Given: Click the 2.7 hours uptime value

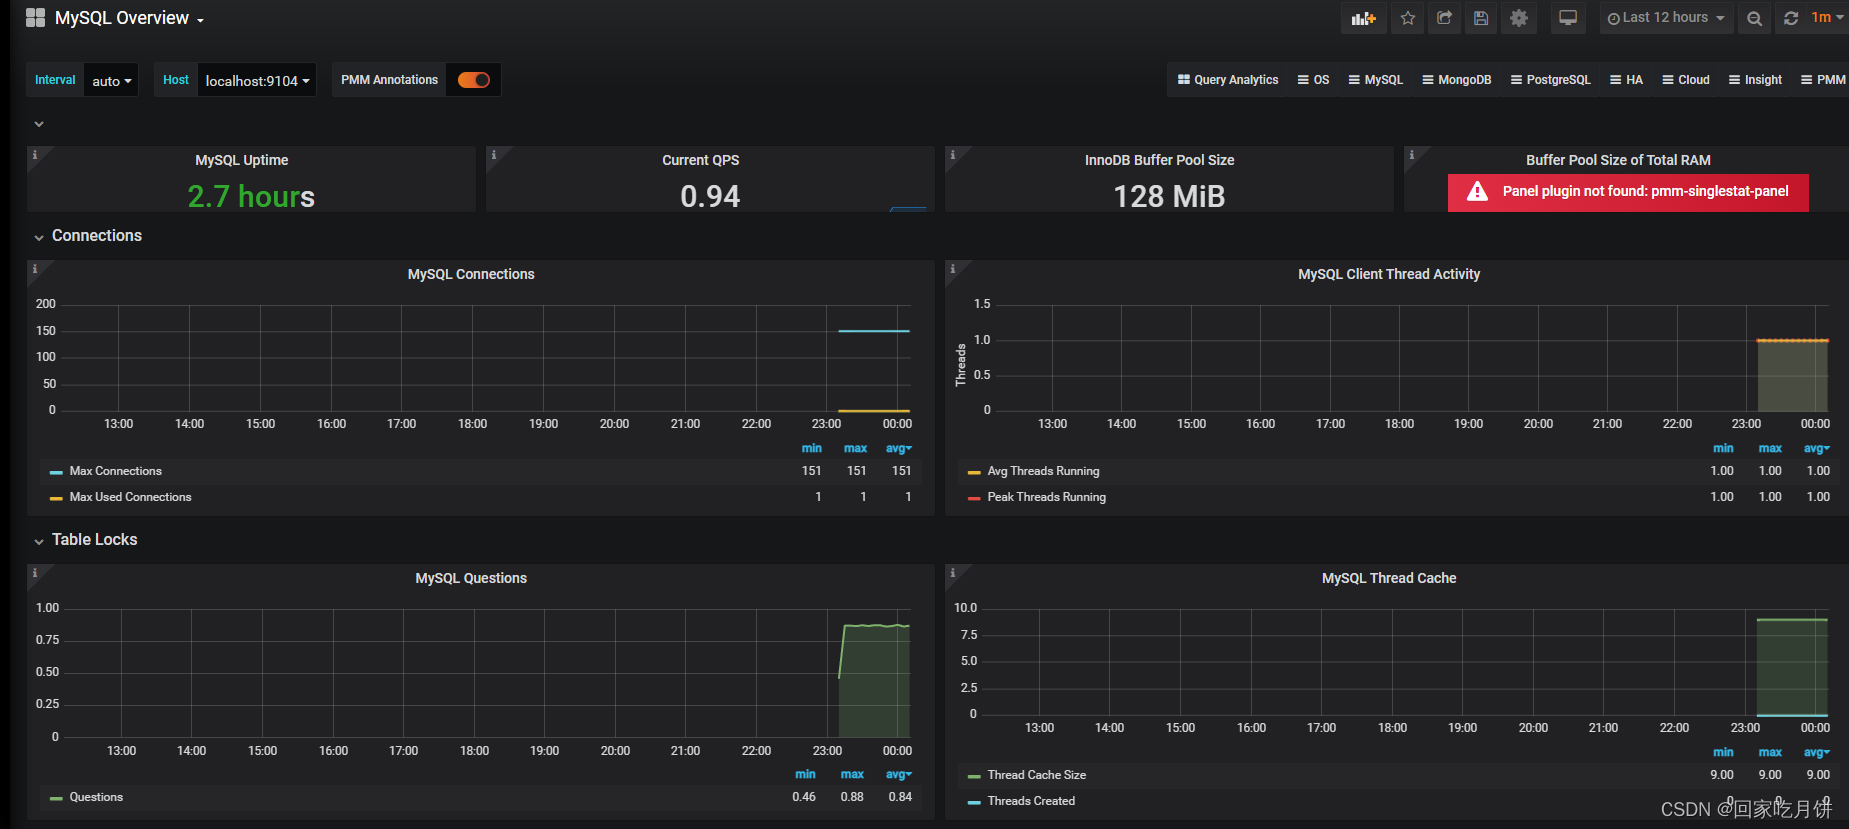Looking at the screenshot, I should click(x=251, y=196).
